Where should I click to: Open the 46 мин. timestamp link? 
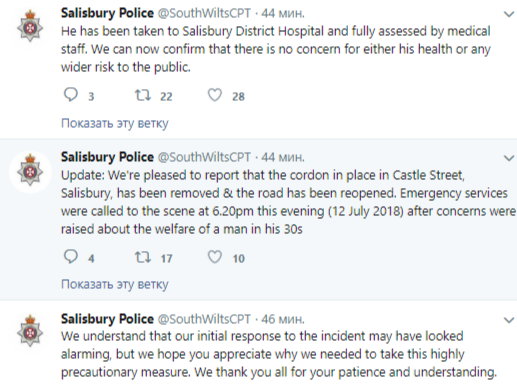point(283,319)
